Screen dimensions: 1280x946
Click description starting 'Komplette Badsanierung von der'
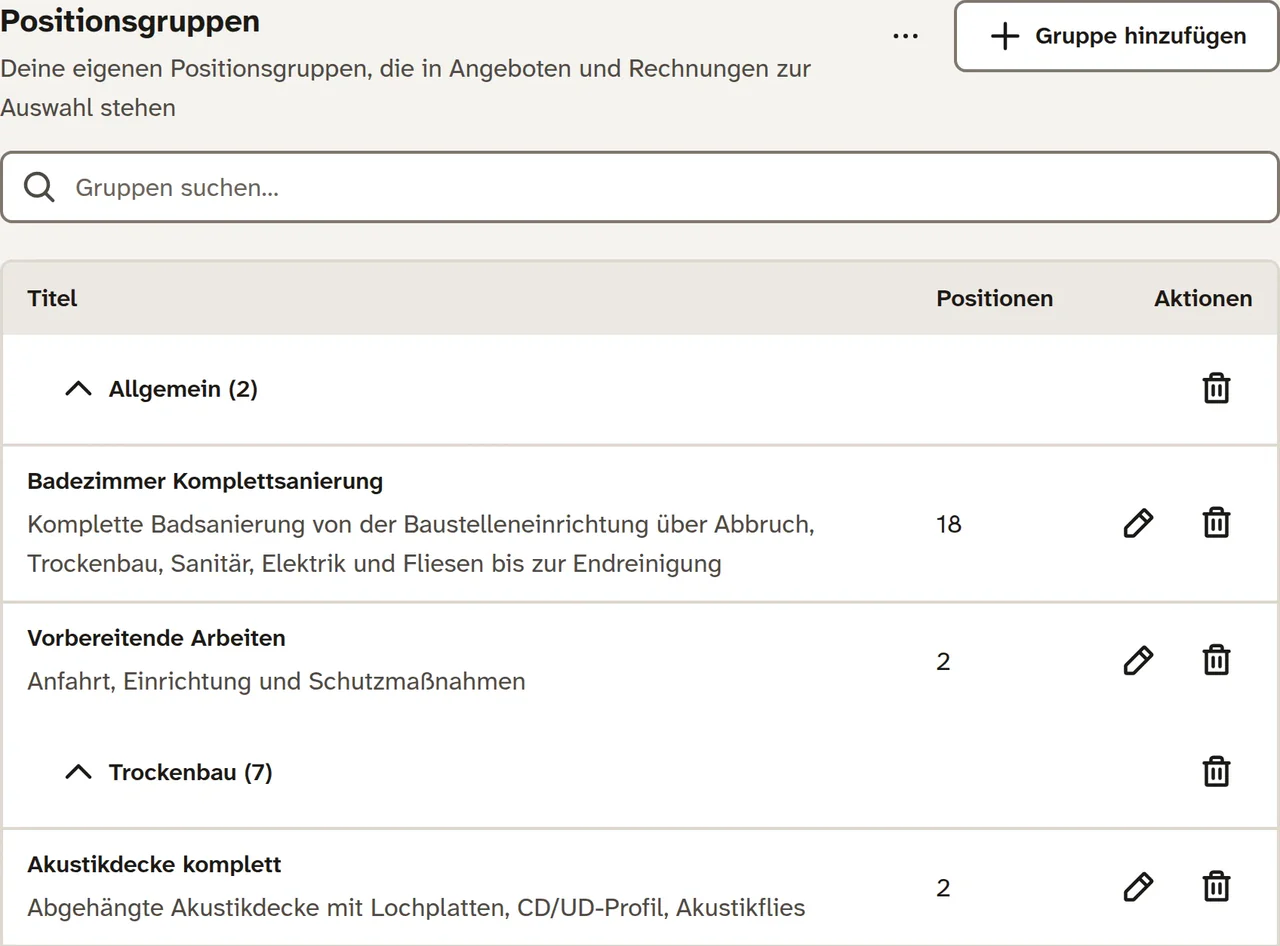421,544
